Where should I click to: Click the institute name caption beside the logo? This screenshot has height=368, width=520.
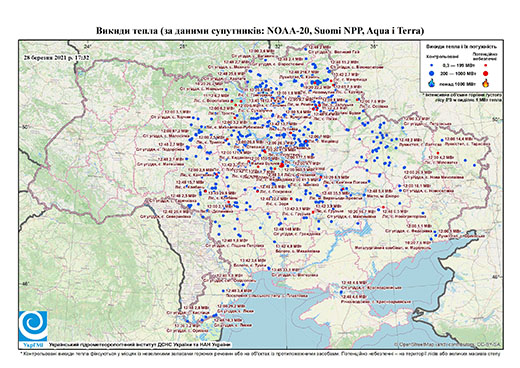coord(140,344)
